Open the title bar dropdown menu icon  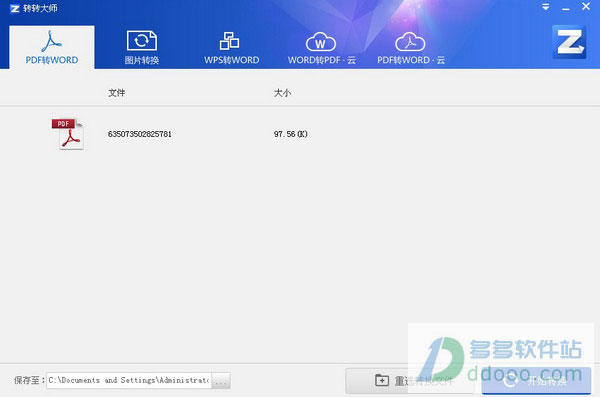pyautogui.click(x=546, y=7)
